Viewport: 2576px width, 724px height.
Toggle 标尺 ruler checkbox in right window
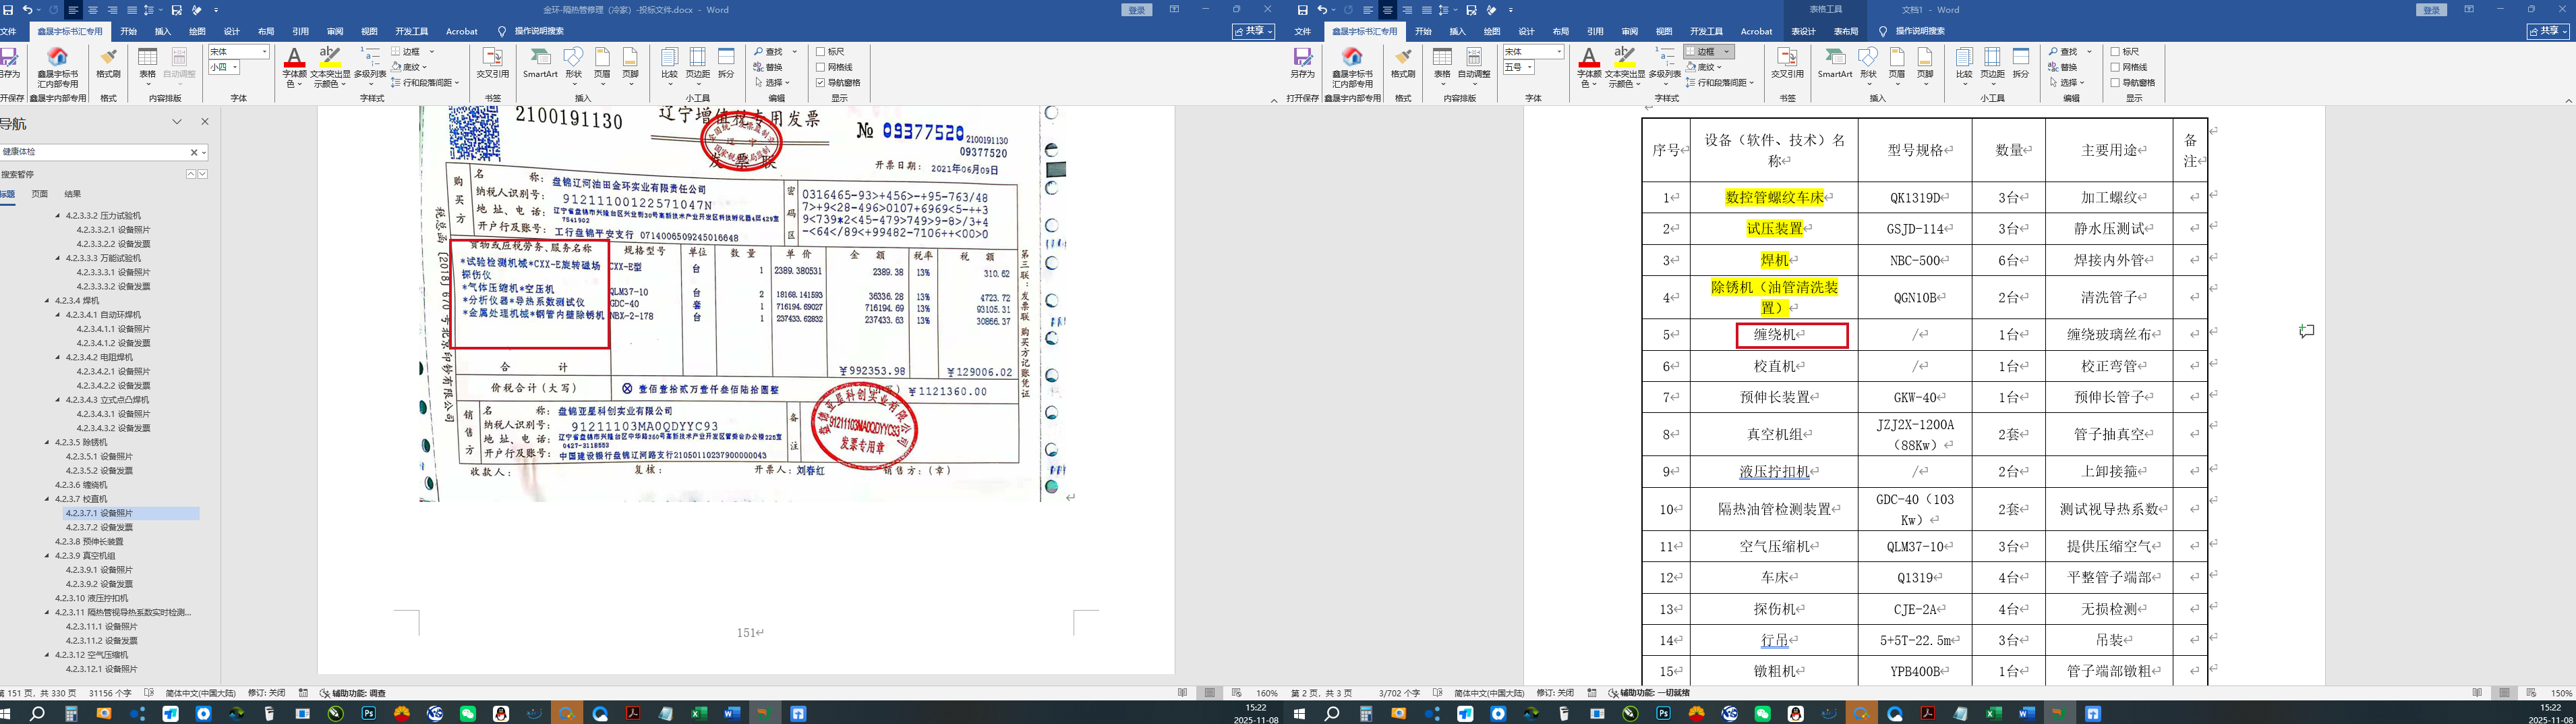pyautogui.click(x=2116, y=52)
